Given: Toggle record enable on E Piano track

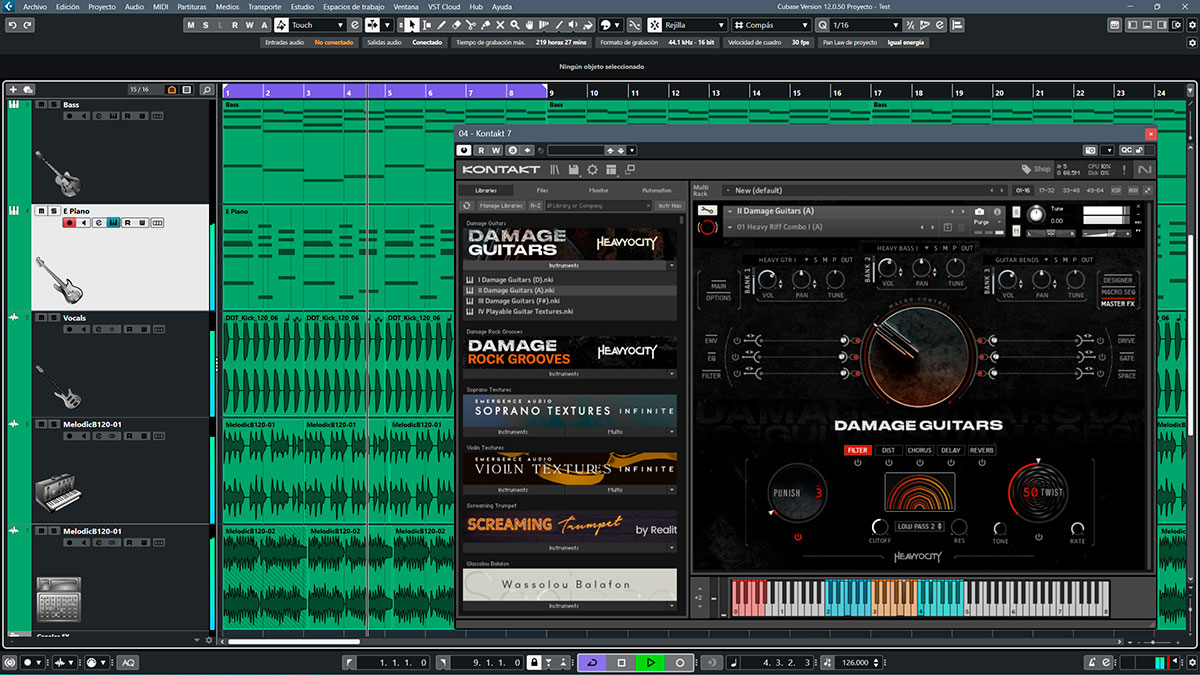Looking at the screenshot, I should pos(69,222).
